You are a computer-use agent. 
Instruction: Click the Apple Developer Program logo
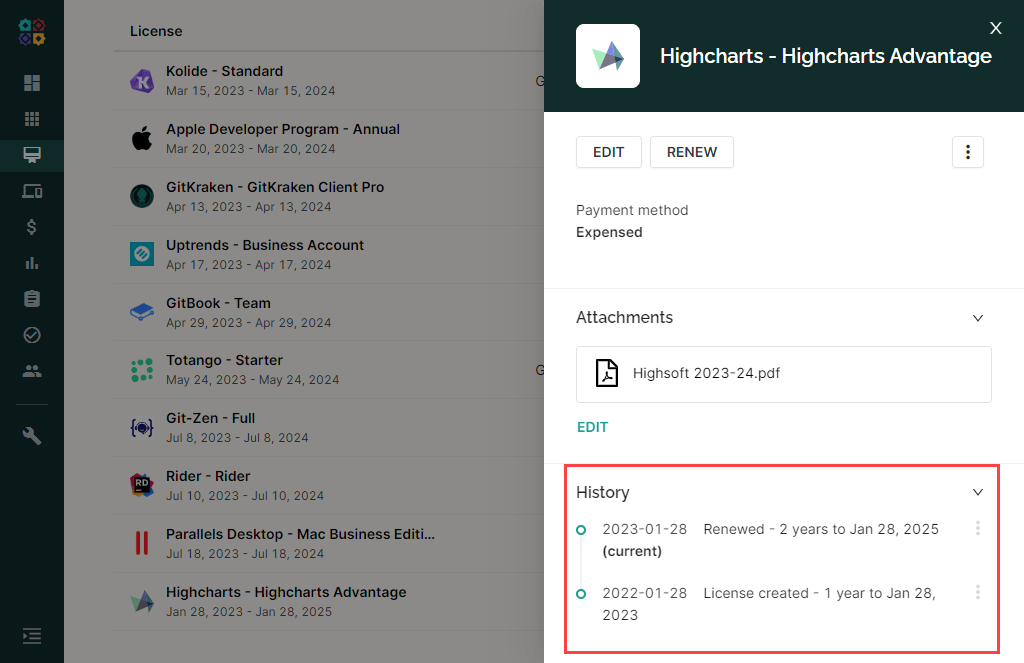point(142,138)
